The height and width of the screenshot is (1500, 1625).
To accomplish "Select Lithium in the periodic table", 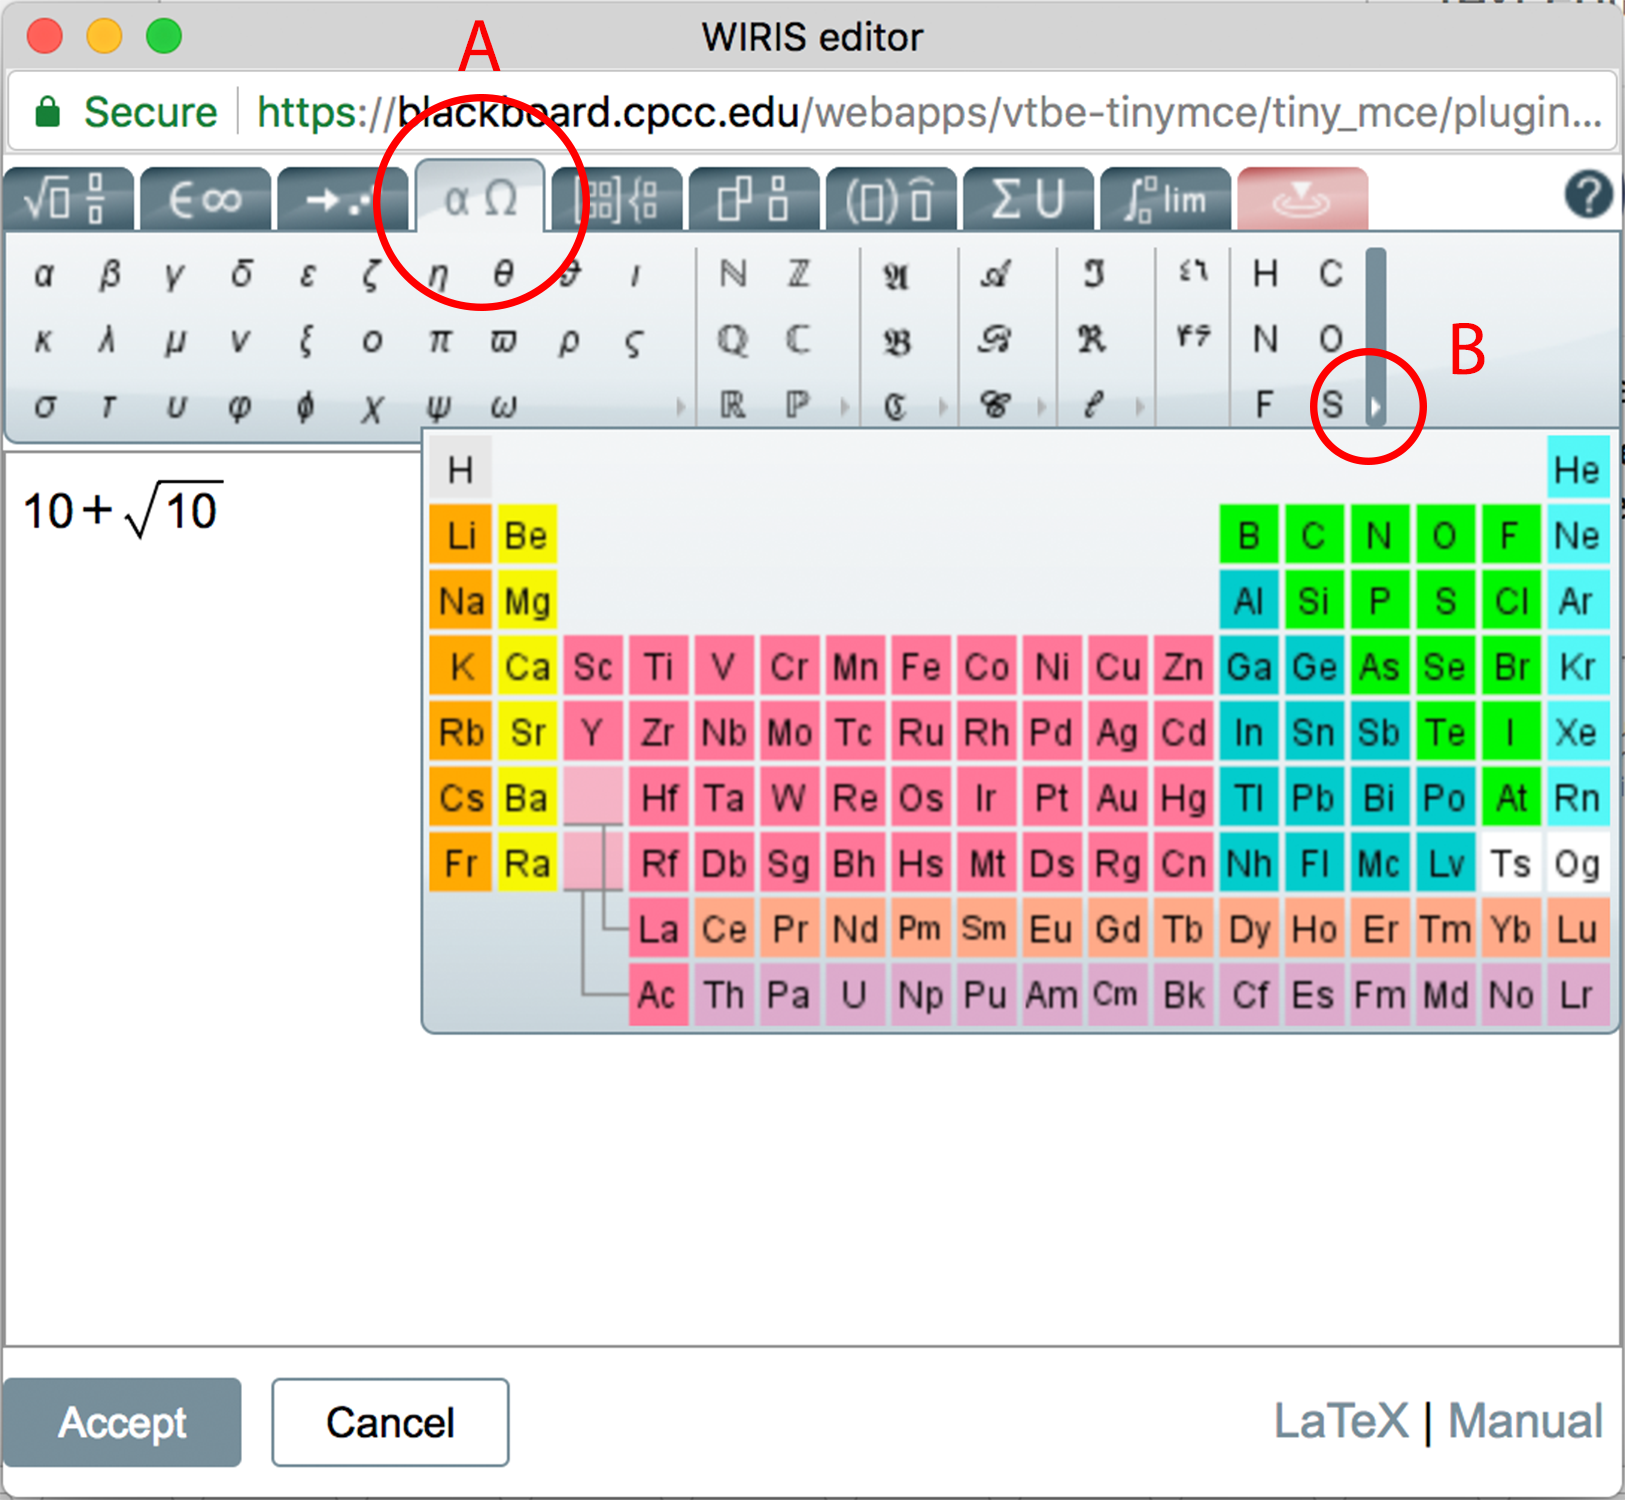I will (x=461, y=535).
